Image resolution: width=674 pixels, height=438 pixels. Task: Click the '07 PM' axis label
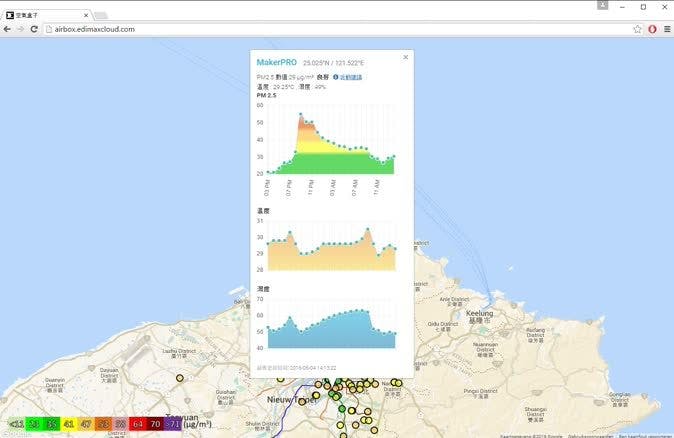288,188
